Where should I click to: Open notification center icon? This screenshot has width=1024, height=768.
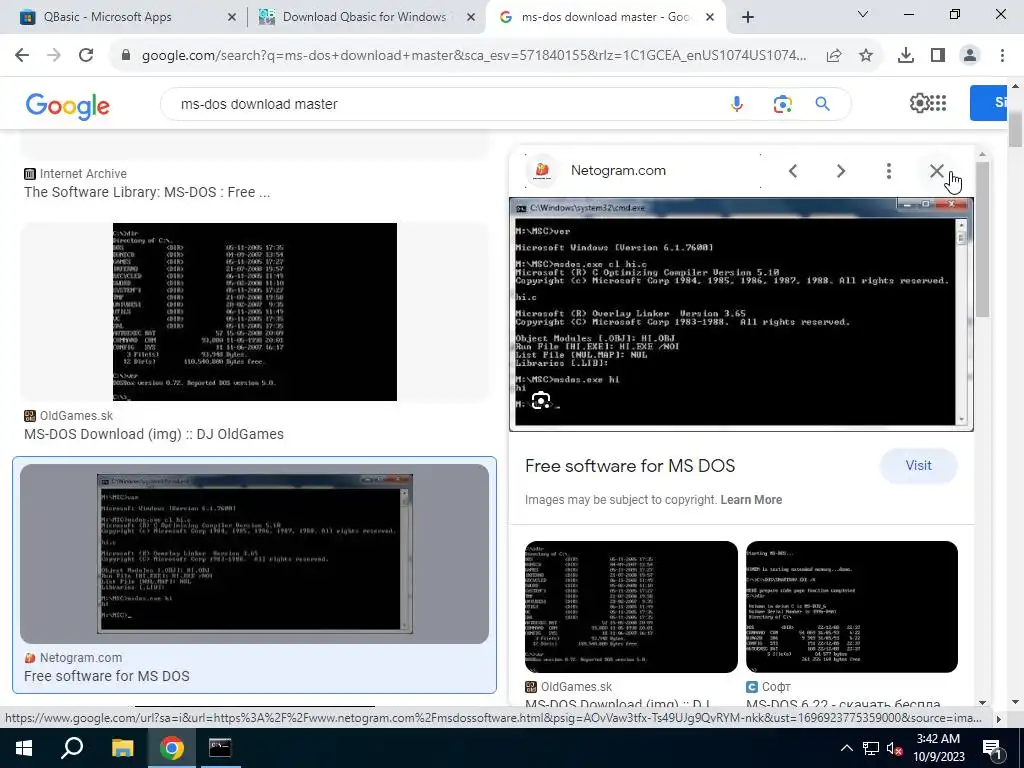pyautogui.click(x=992, y=748)
